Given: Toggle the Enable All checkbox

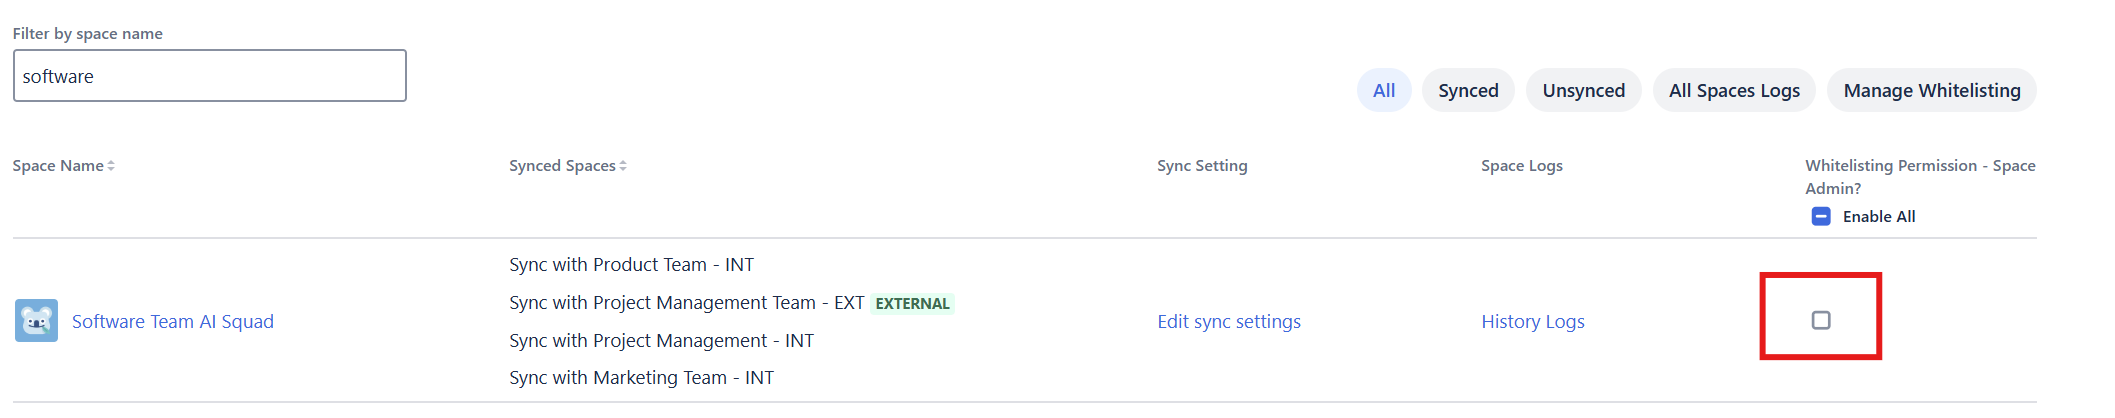Looking at the screenshot, I should tap(1821, 216).
